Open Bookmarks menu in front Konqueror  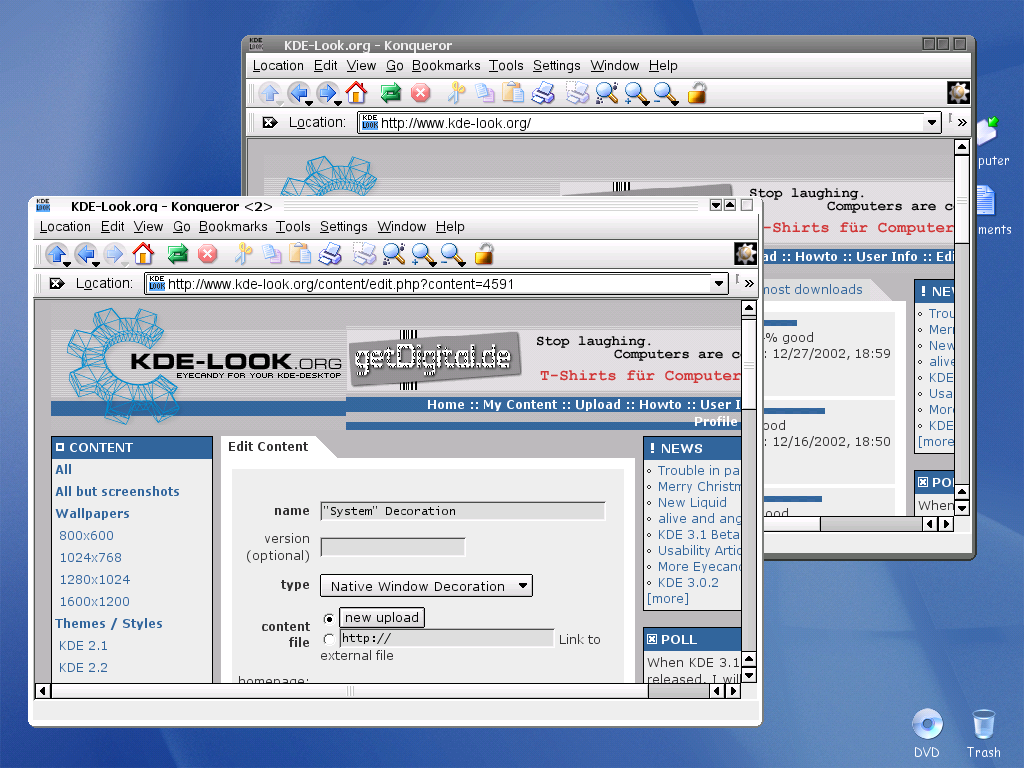pos(233,227)
